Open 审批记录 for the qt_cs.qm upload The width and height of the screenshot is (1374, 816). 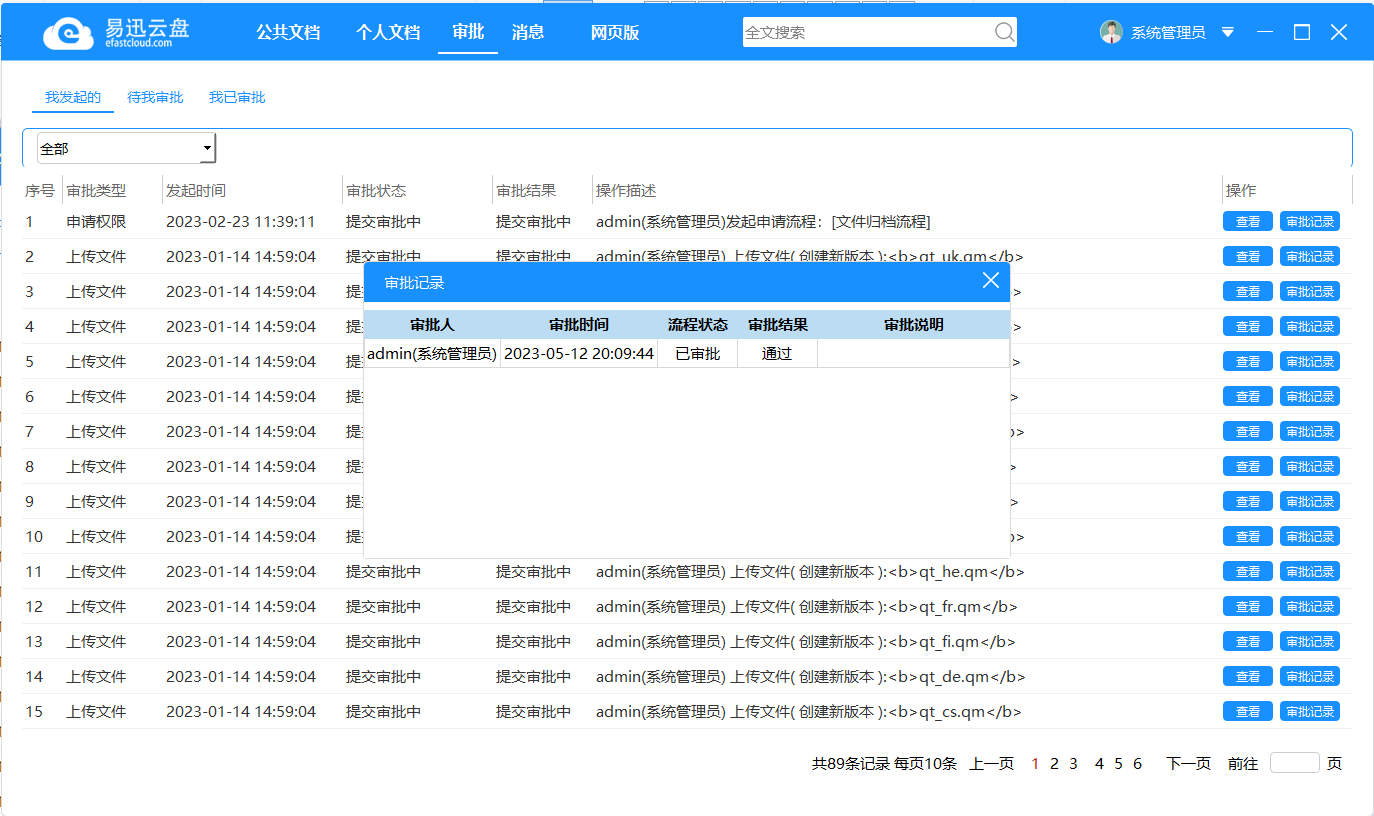click(1310, 711)
